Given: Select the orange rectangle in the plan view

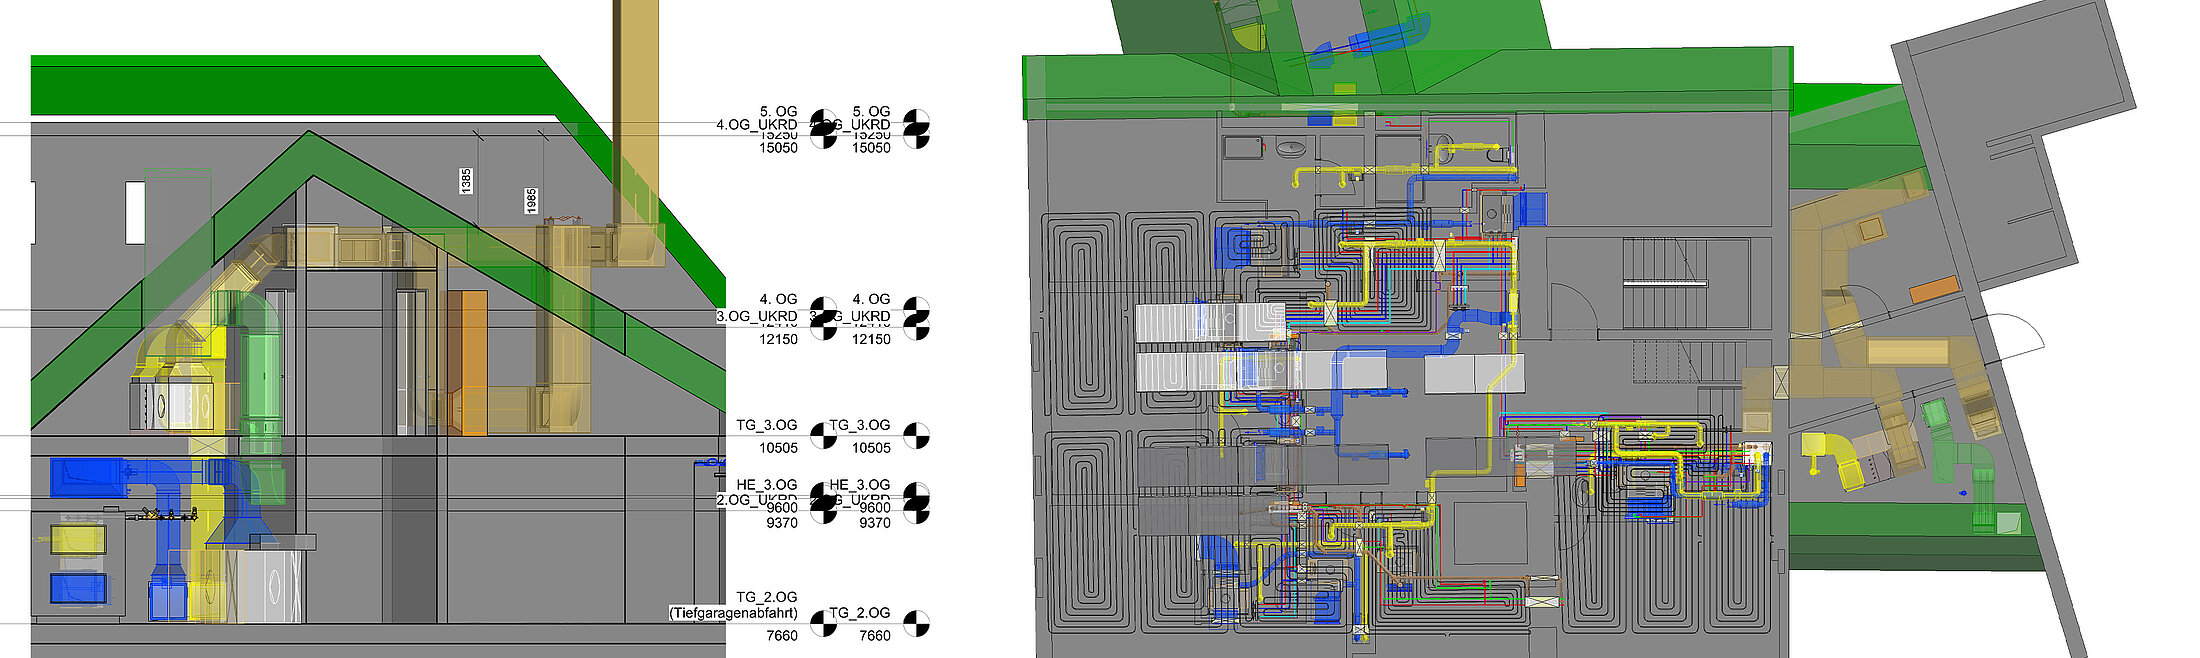Looking at the screenshot, I should pyautogui.click(x=1935, y=290).
